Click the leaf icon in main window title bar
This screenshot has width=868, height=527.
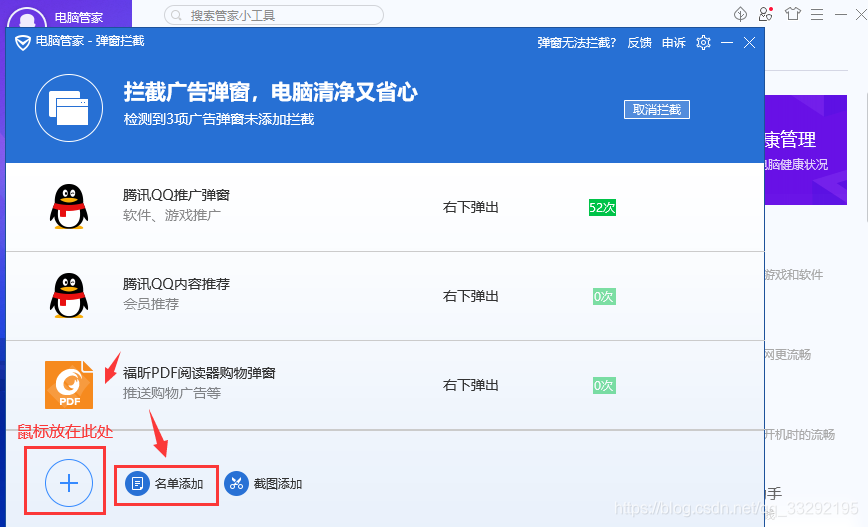coord(740,14)
